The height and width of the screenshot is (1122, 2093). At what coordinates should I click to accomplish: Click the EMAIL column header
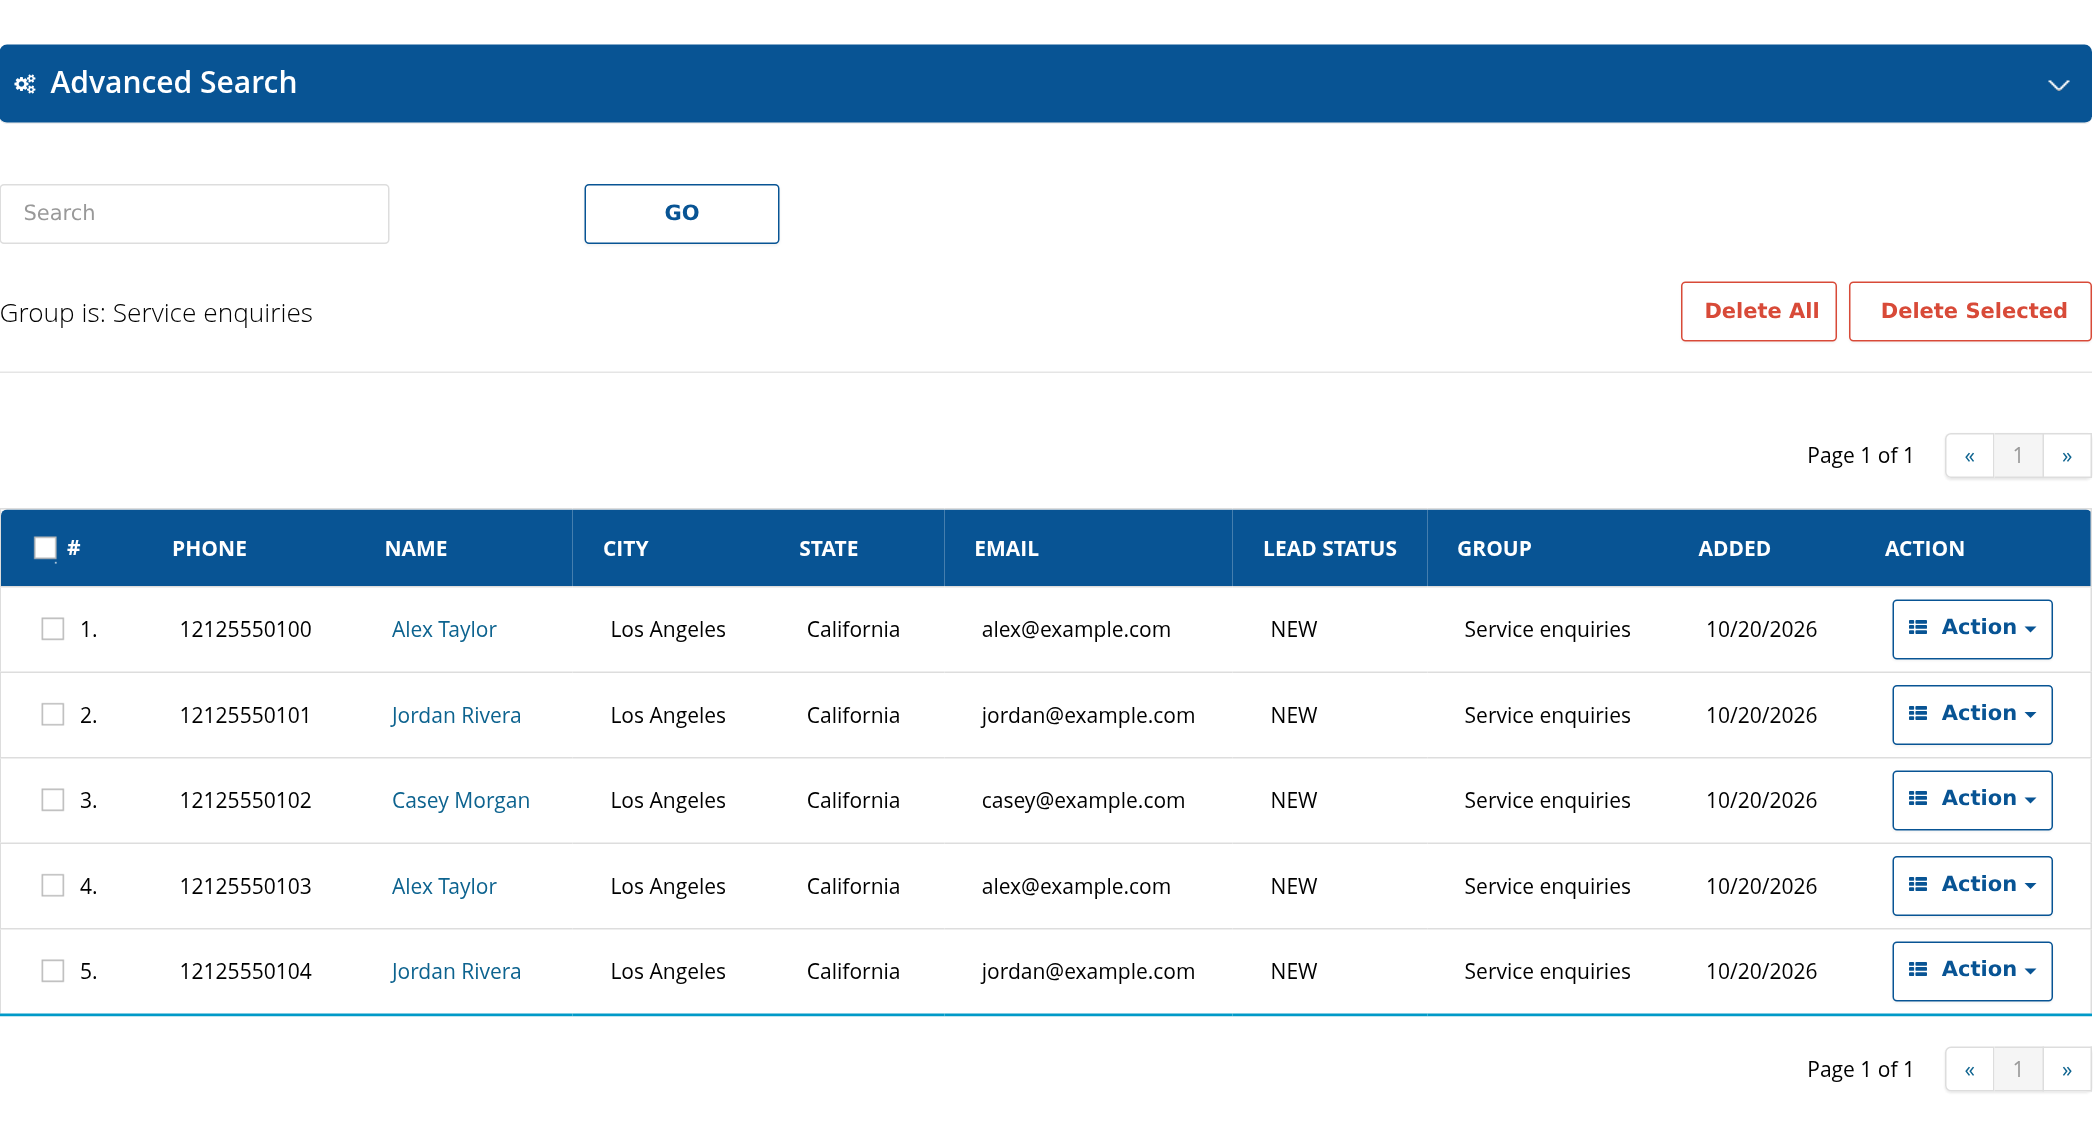(x=1006, y=548)
